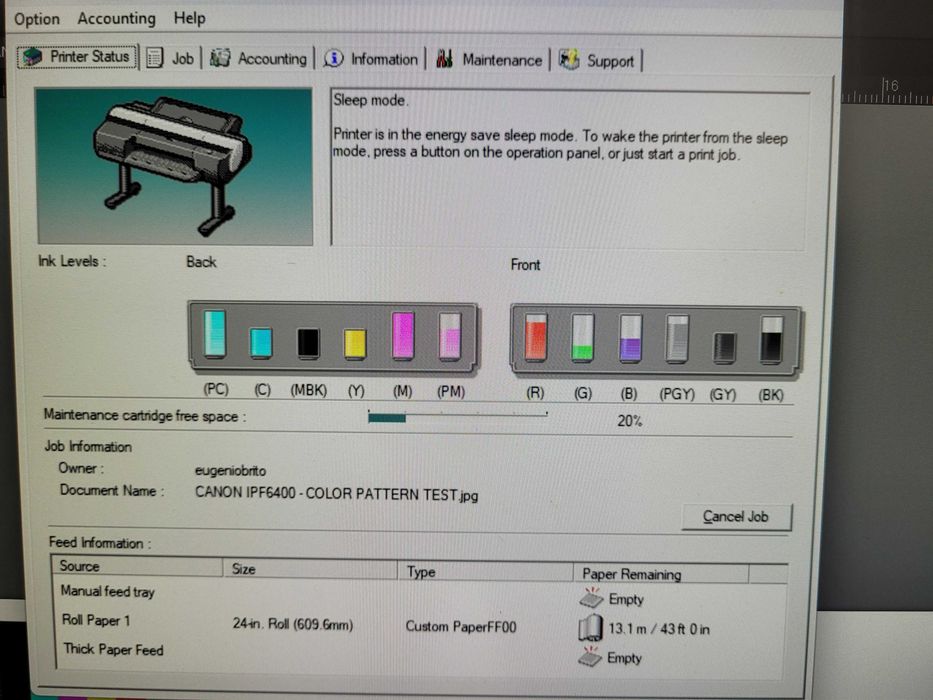Select the GY gray ink tank
This screenshot has width=933, height=700.
coord(724,348)
